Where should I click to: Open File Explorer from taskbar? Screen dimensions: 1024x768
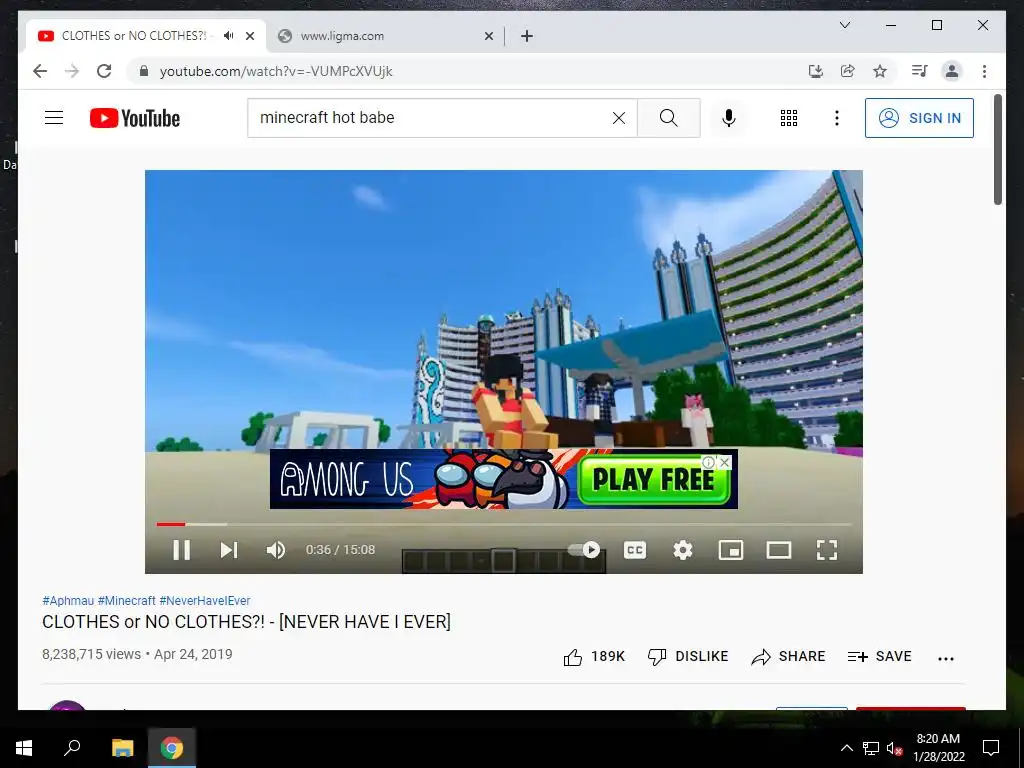(122, 748)
